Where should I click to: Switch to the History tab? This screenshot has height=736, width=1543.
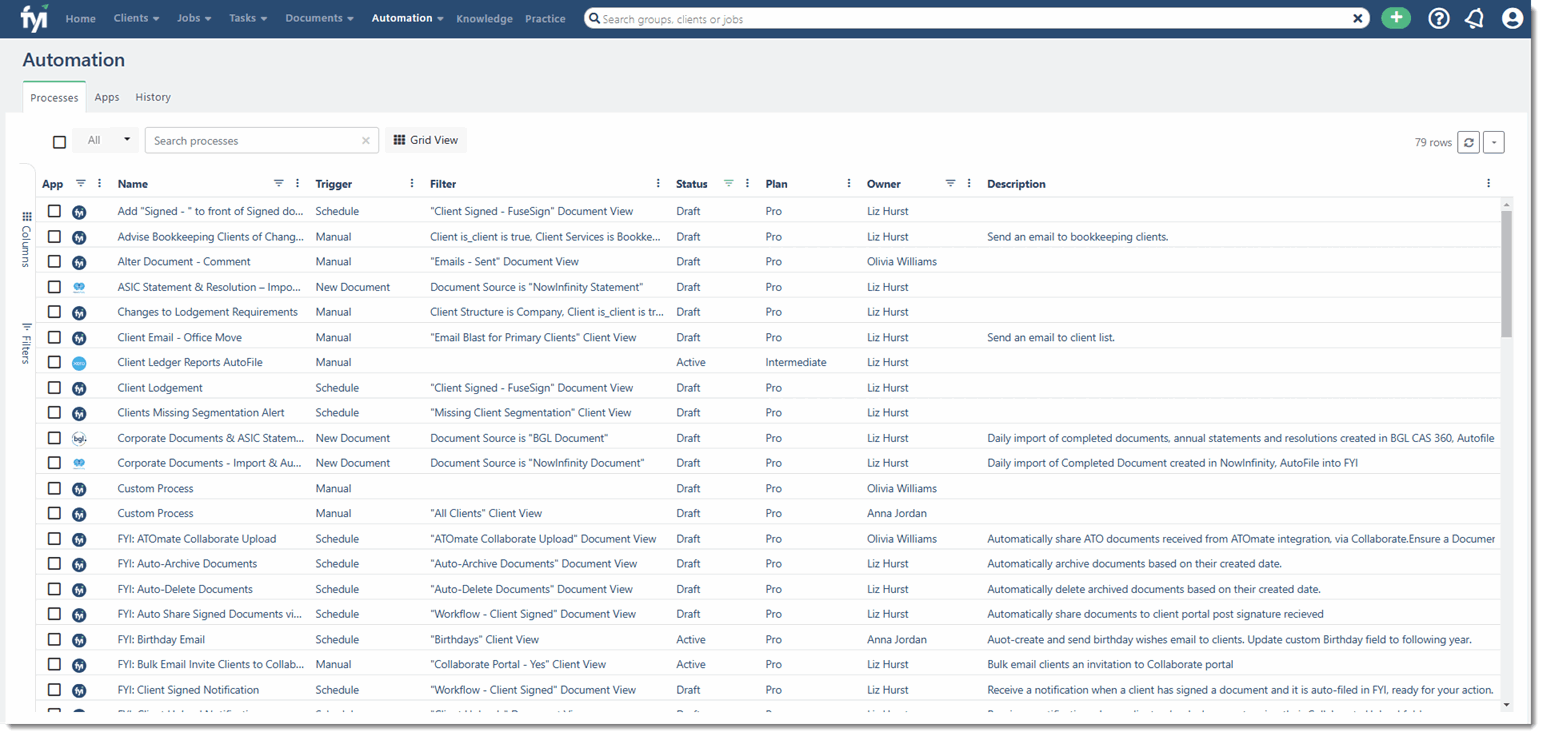pos(152,97)
